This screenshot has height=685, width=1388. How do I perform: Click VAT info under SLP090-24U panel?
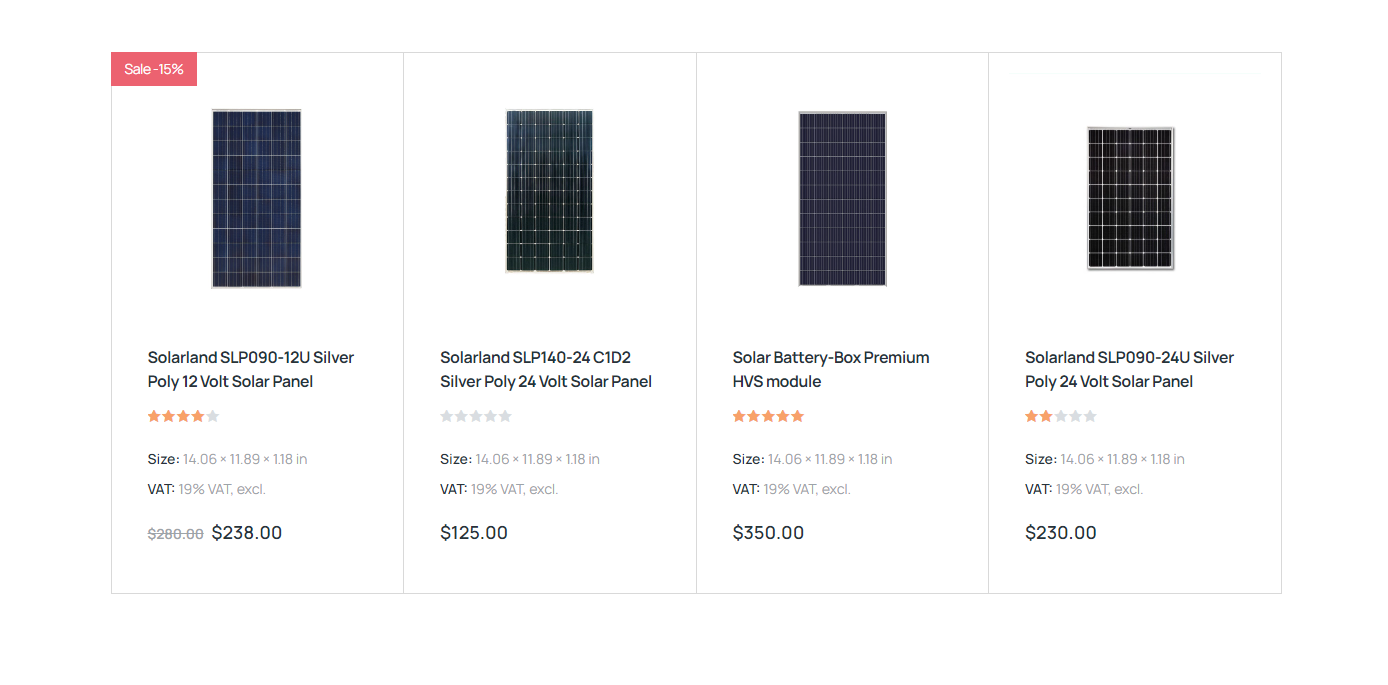point(1084,489)
